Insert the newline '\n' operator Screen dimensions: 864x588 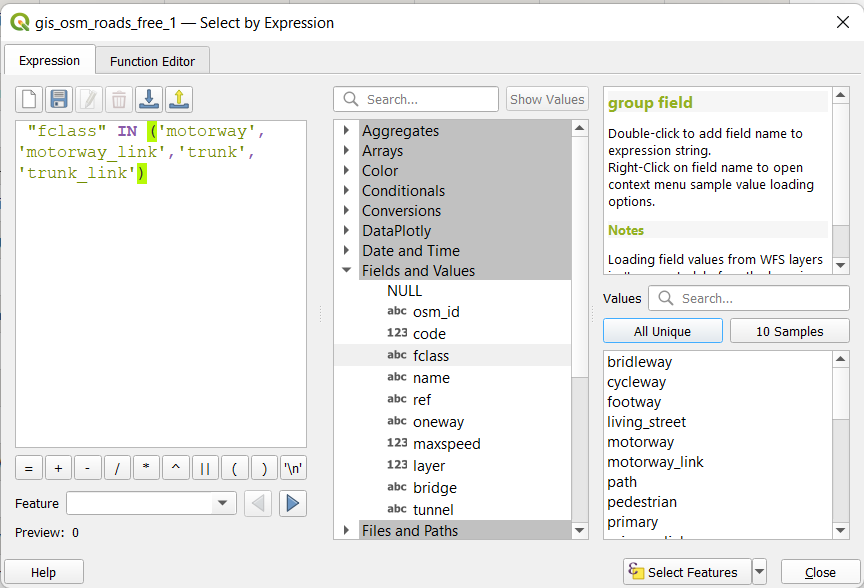[293, 467]
